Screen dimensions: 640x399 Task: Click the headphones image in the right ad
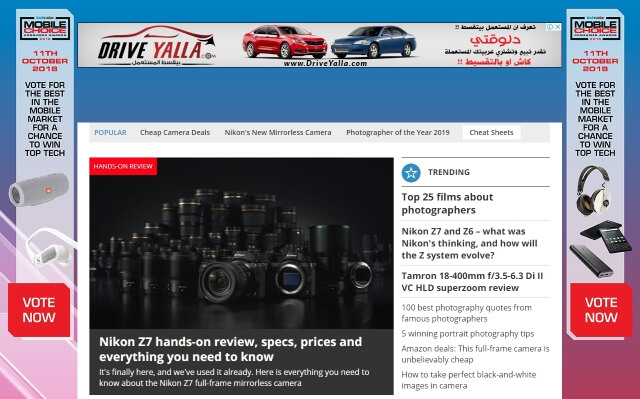[594, 190]
